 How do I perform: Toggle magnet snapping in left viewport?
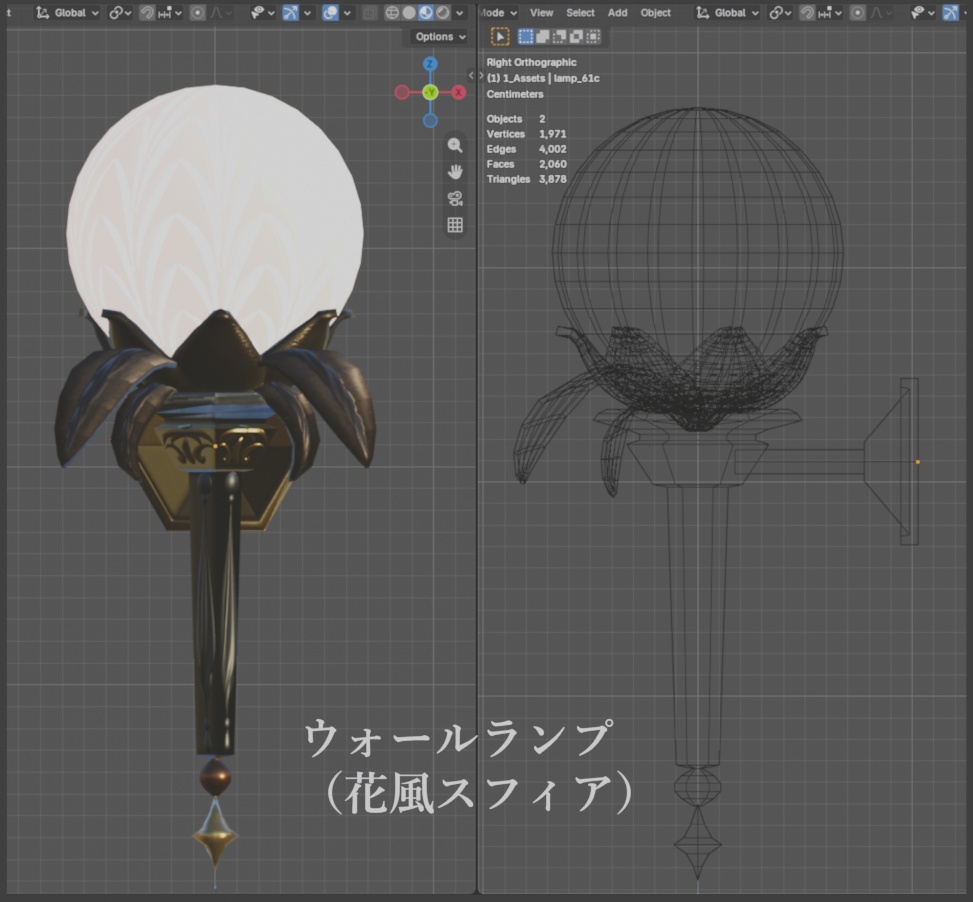[146, 12]
